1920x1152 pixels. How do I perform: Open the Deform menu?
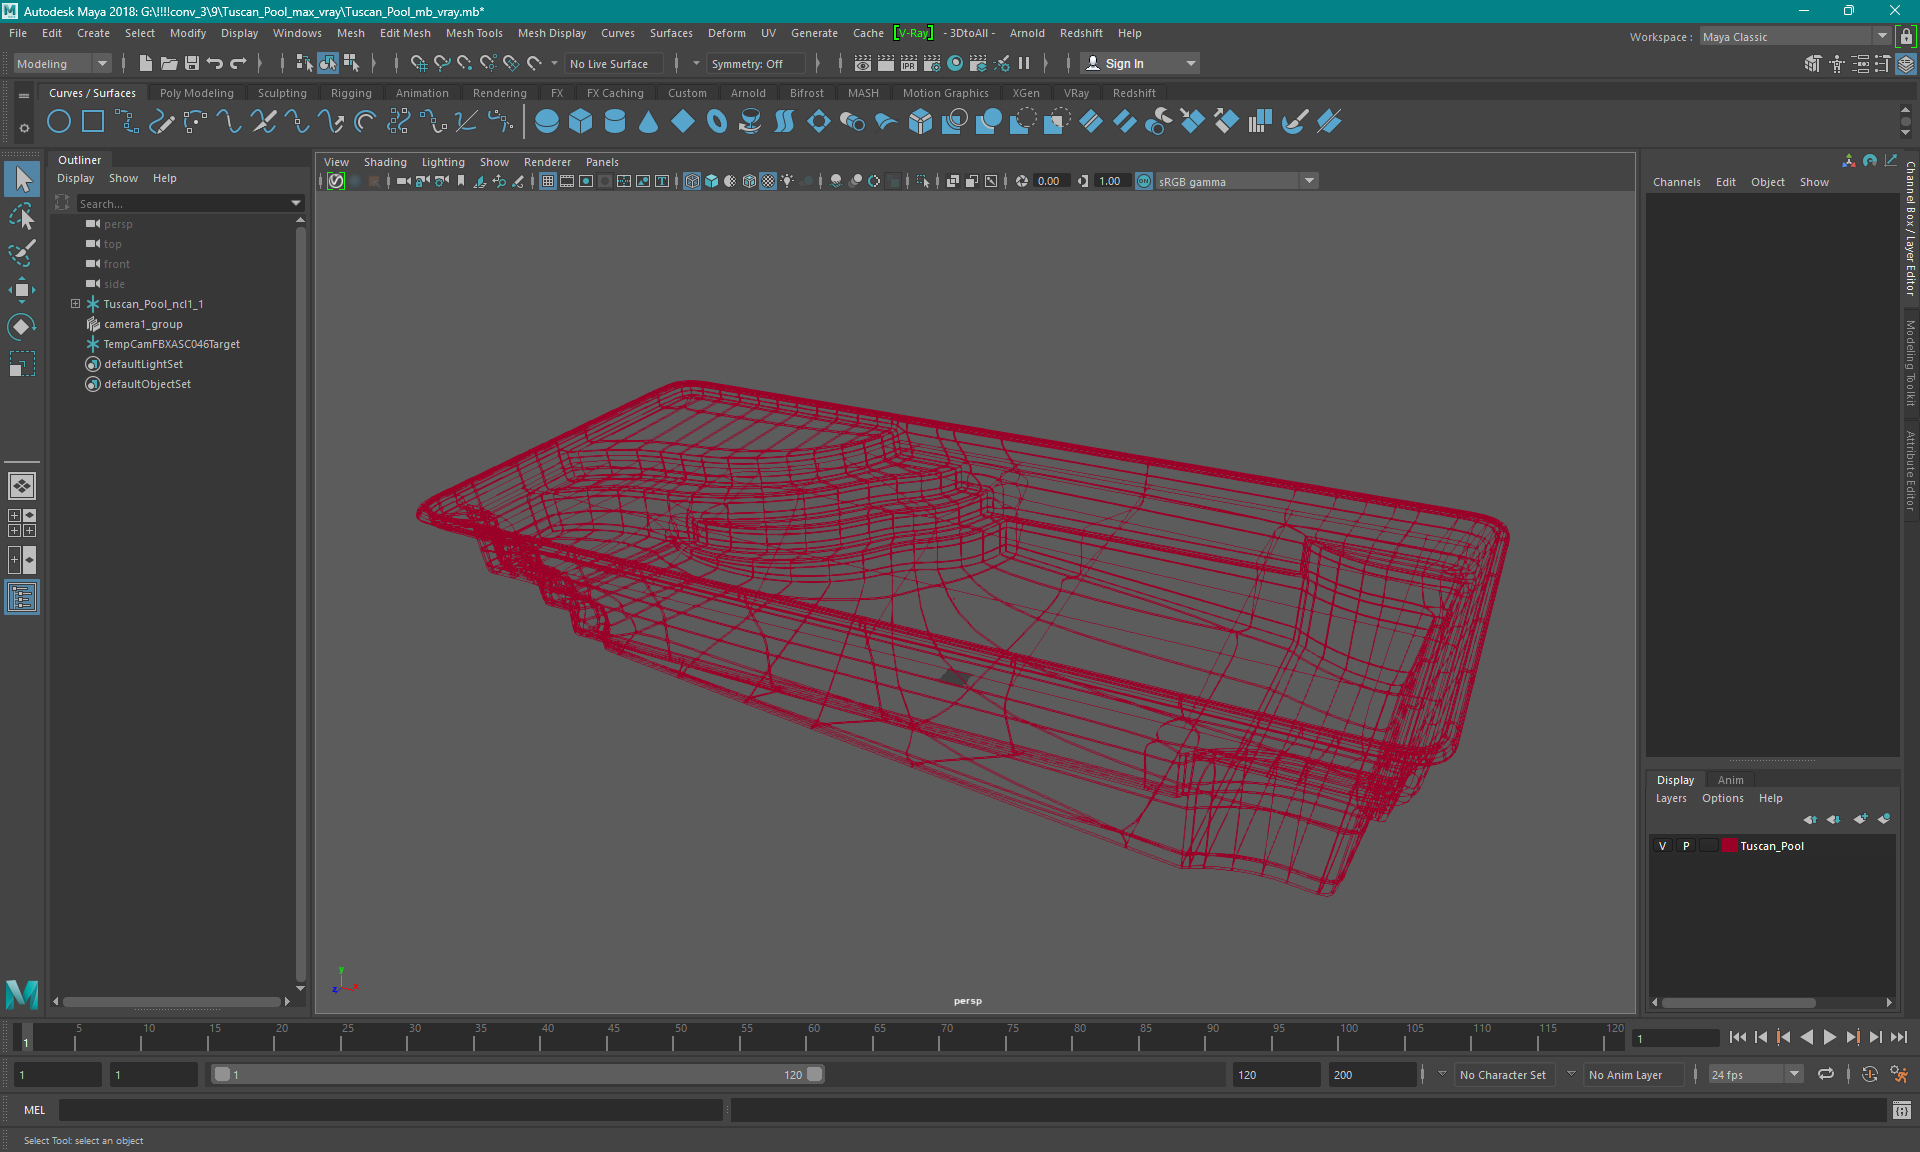[x=727, y=33]
